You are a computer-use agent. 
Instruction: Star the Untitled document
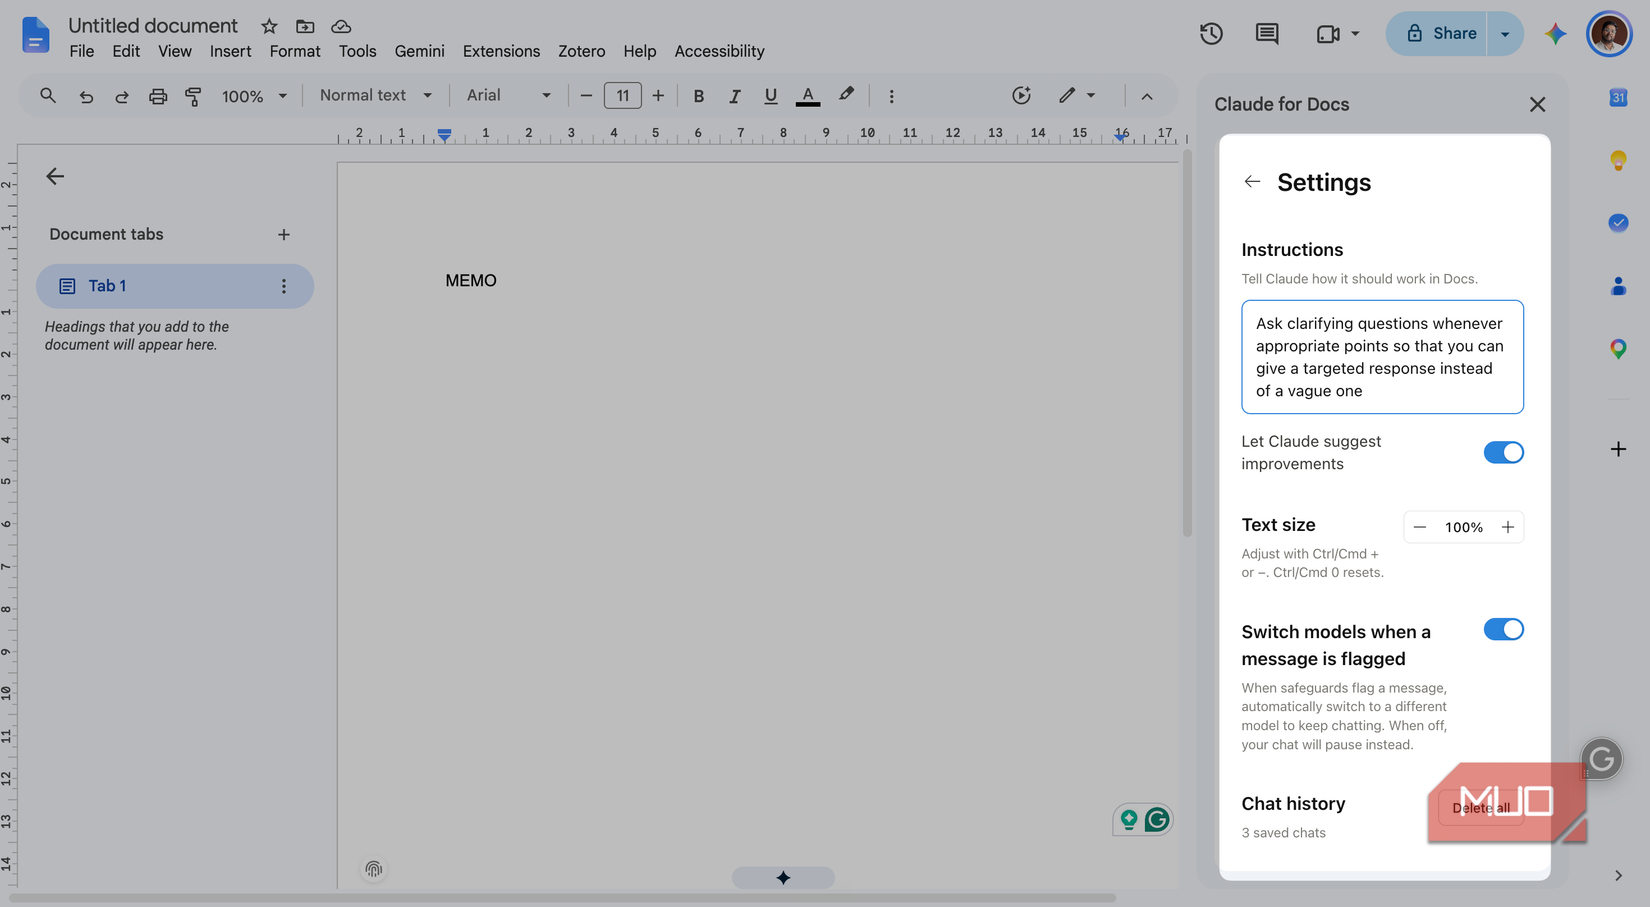(269, 26)
